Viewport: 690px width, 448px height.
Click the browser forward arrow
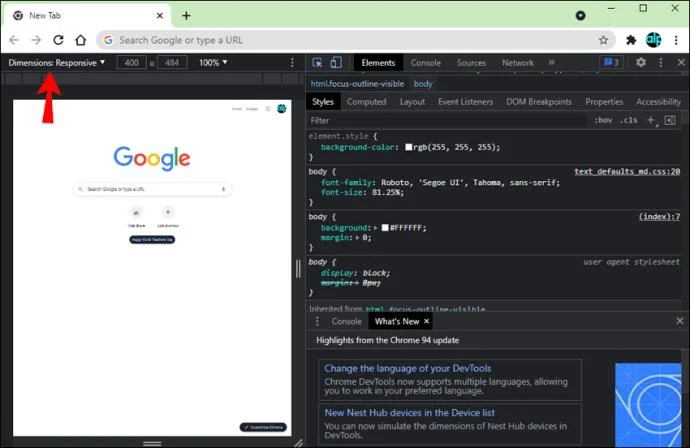[x=36, y=40]
